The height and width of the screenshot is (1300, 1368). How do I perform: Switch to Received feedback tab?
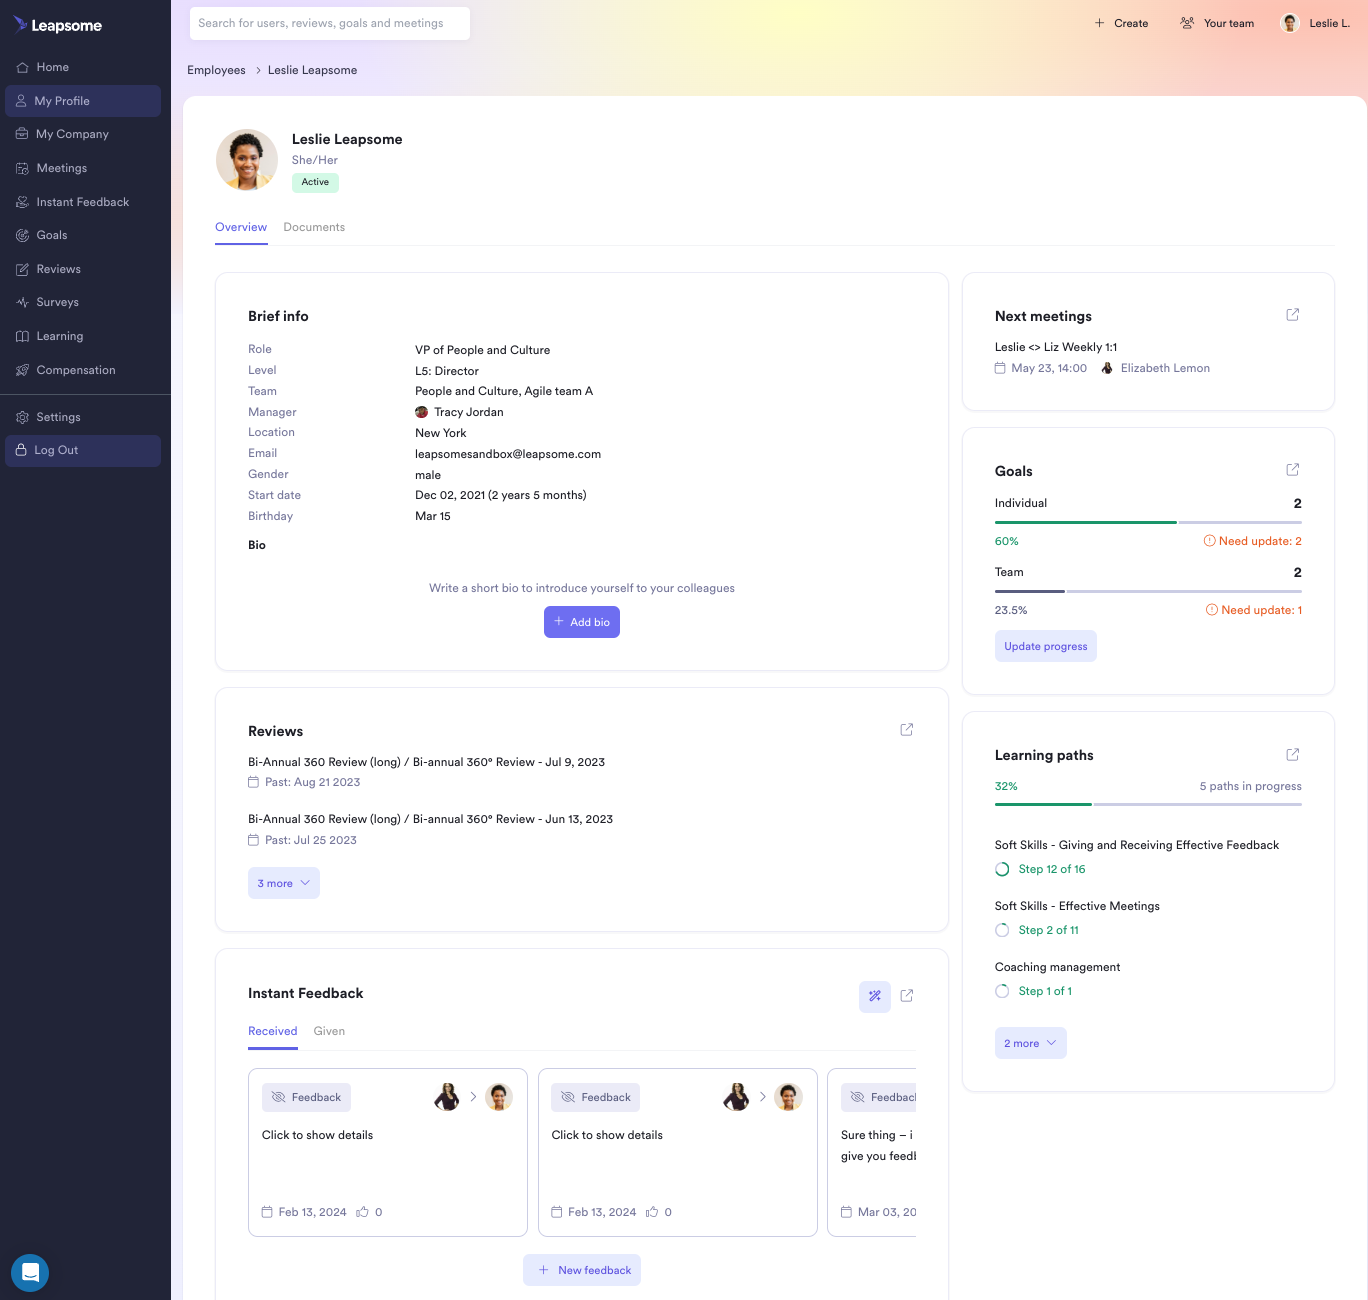(x=273, y=1031)
